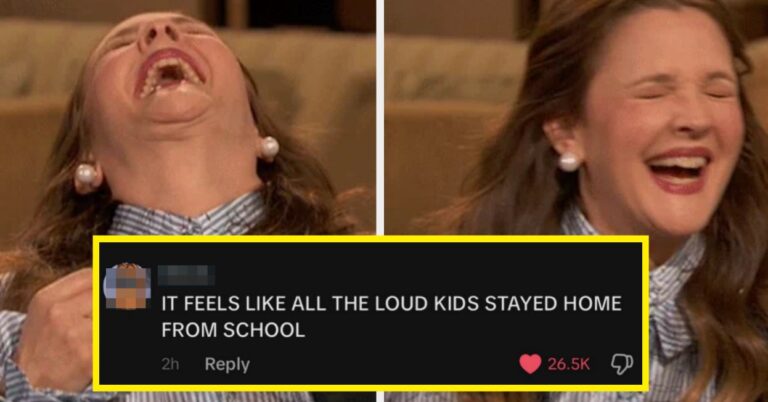Click the thumbs-down dislike icon
Image resolution: width=768 pixels, height=402 pixels.
click(x=622, y=364)
